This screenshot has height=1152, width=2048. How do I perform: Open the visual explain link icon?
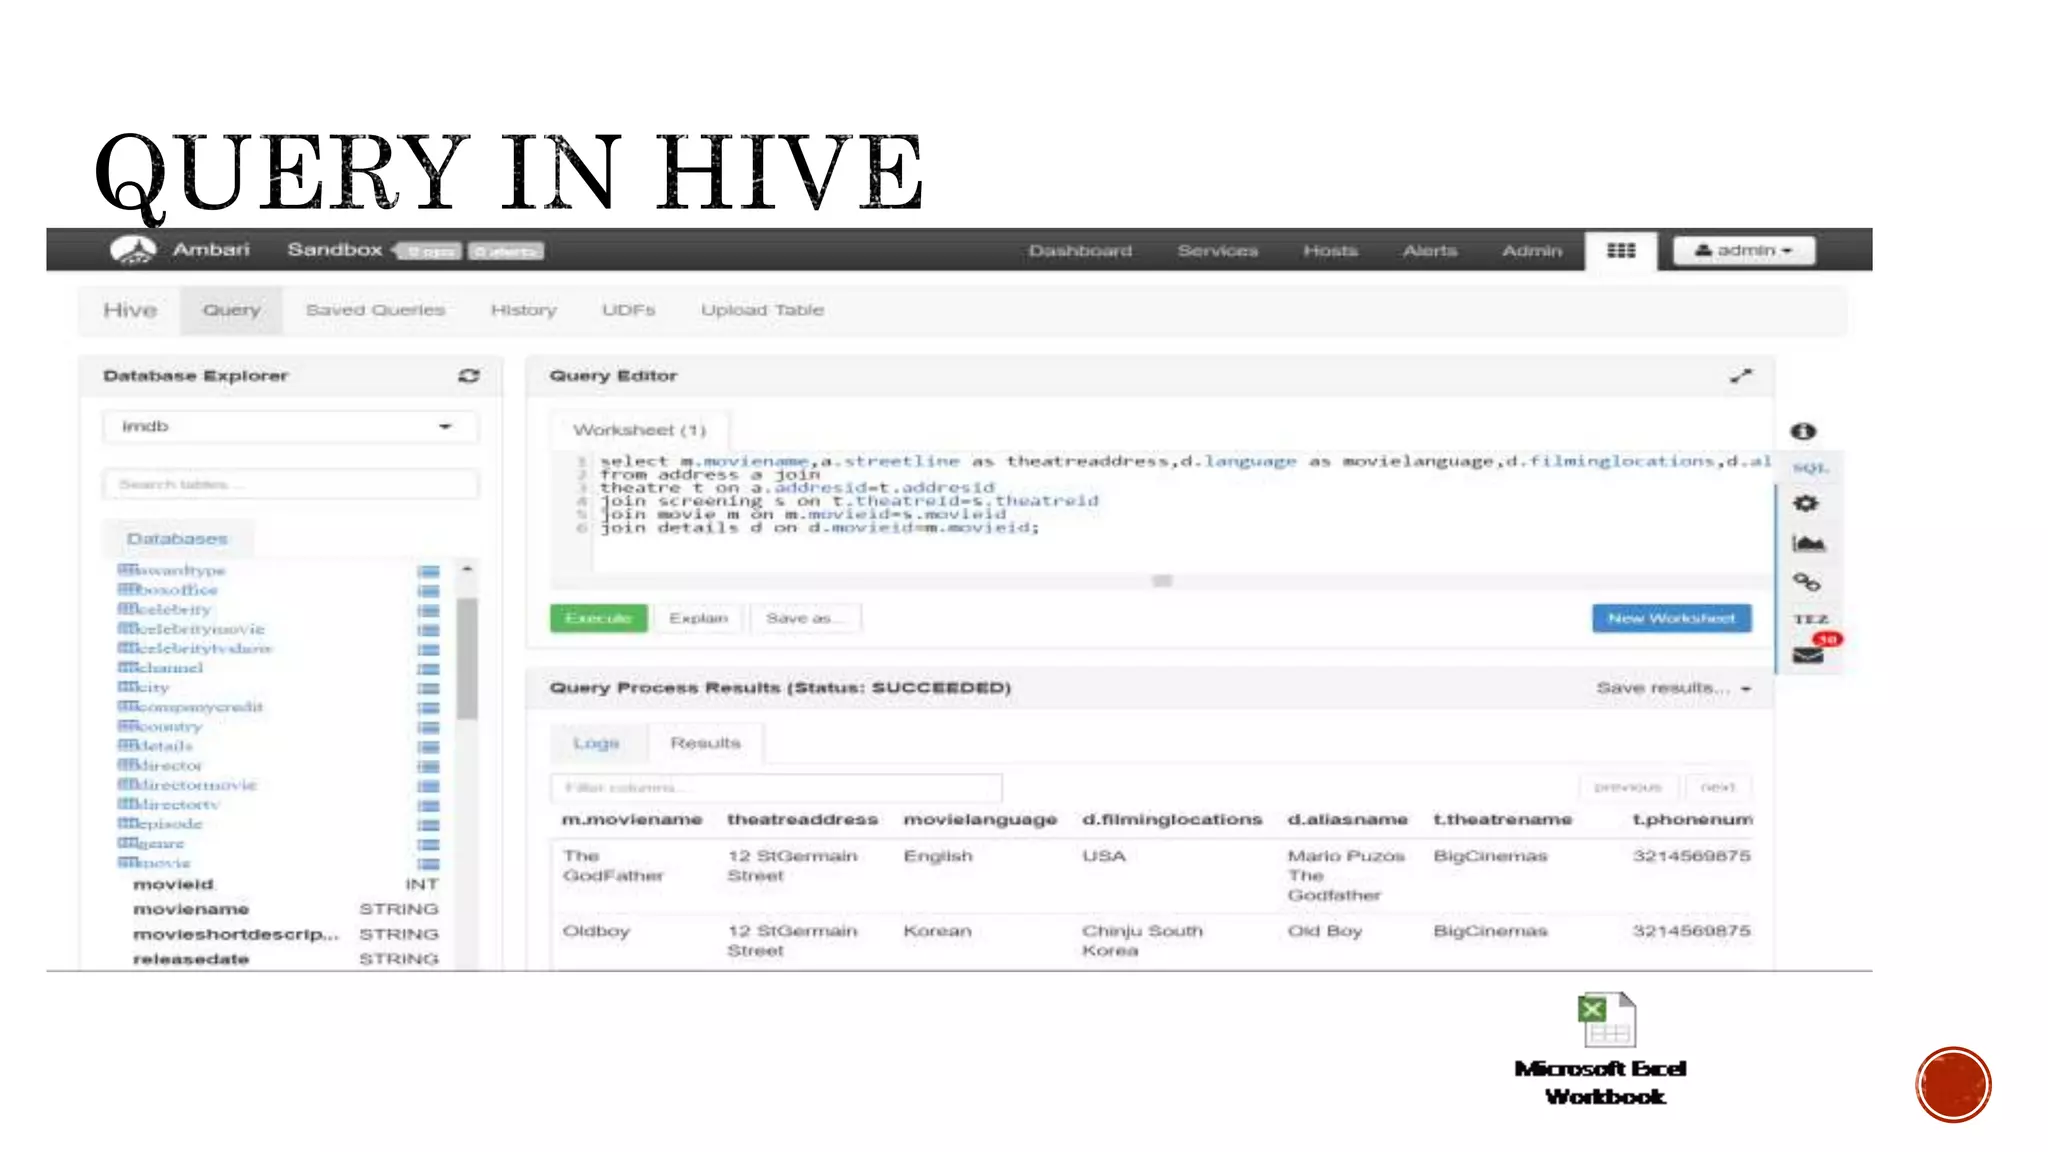1806,581
